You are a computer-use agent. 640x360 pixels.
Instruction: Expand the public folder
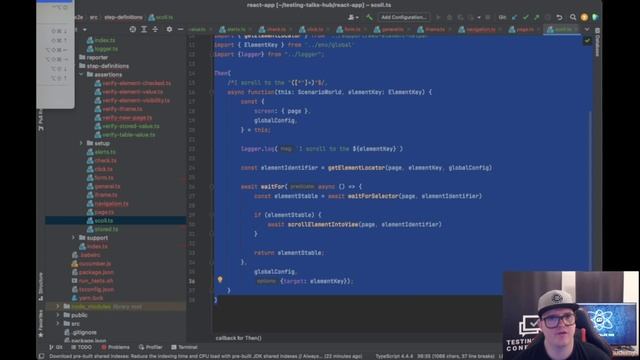coord(58,315)
